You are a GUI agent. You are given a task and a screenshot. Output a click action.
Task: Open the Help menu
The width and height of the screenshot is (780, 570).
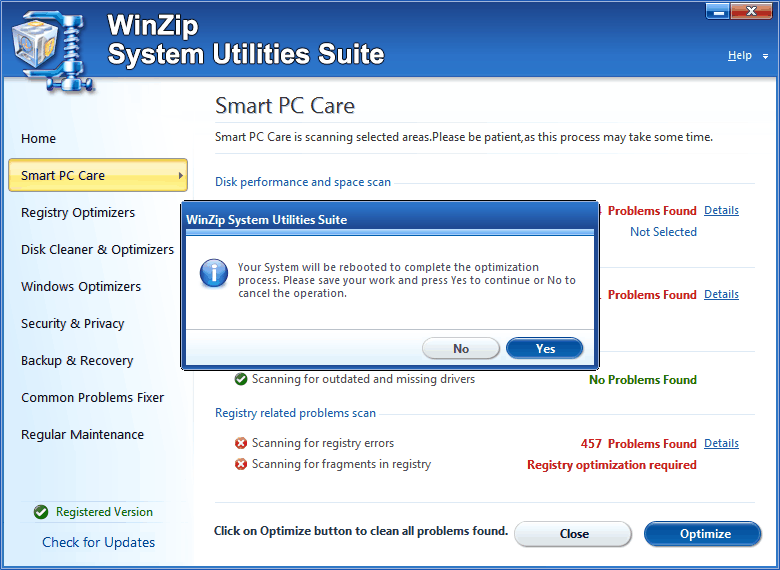pos(740,55)
